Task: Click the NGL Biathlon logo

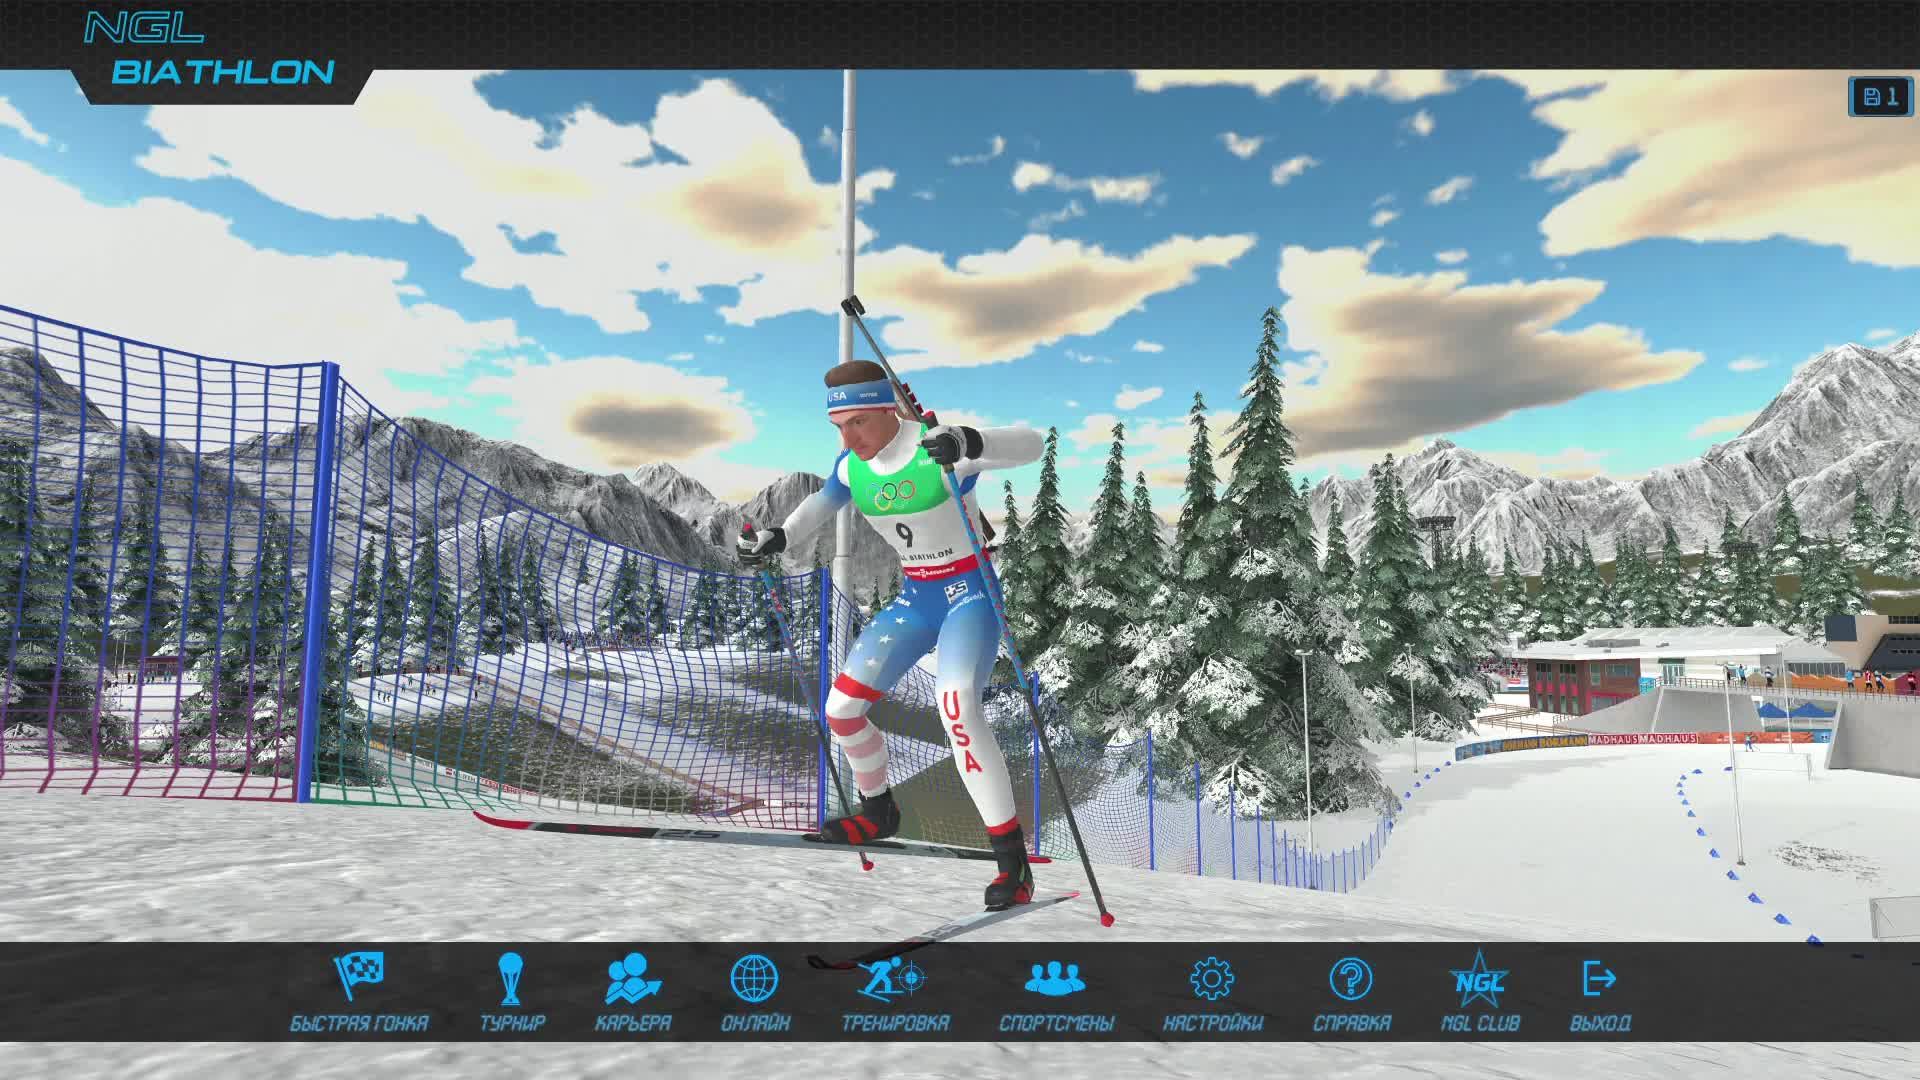Action: point(208,50)
